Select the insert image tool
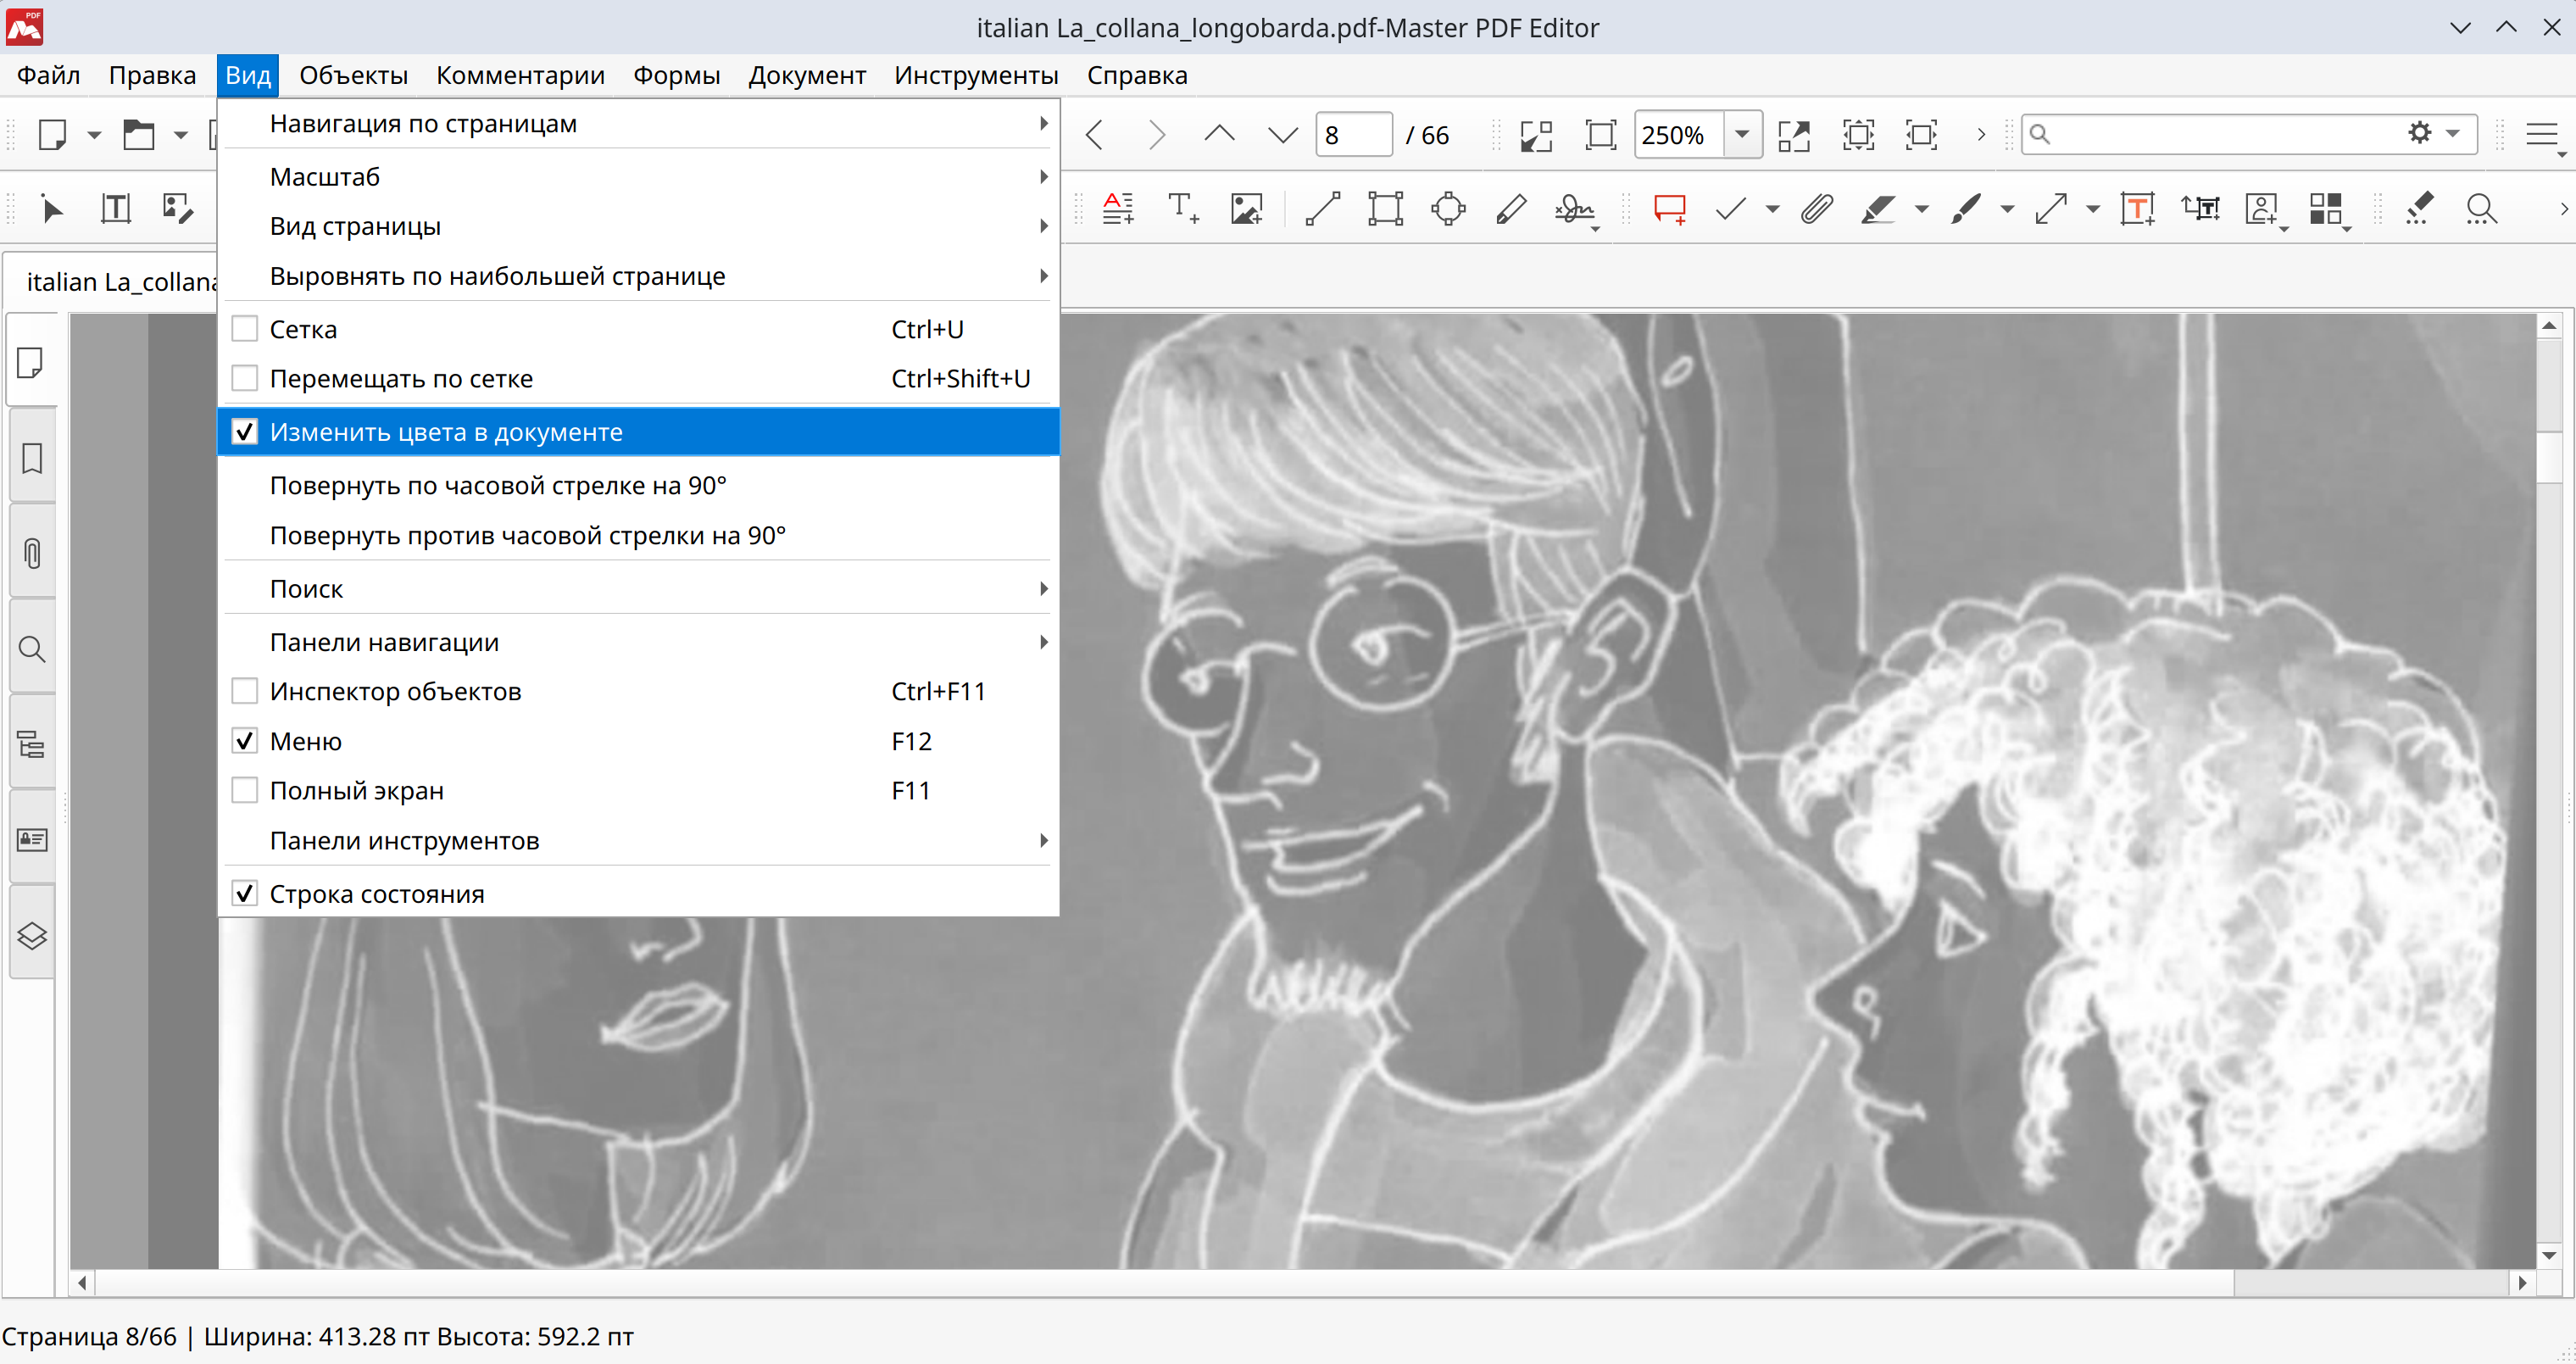Viewport: 2576px width, 1364px height. (1246, 209)
